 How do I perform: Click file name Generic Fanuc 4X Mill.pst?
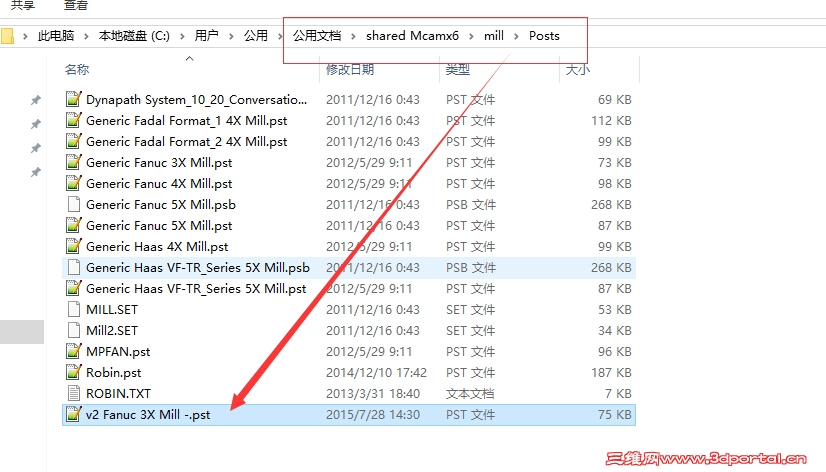pyautogui.click(x=159, y=184)
